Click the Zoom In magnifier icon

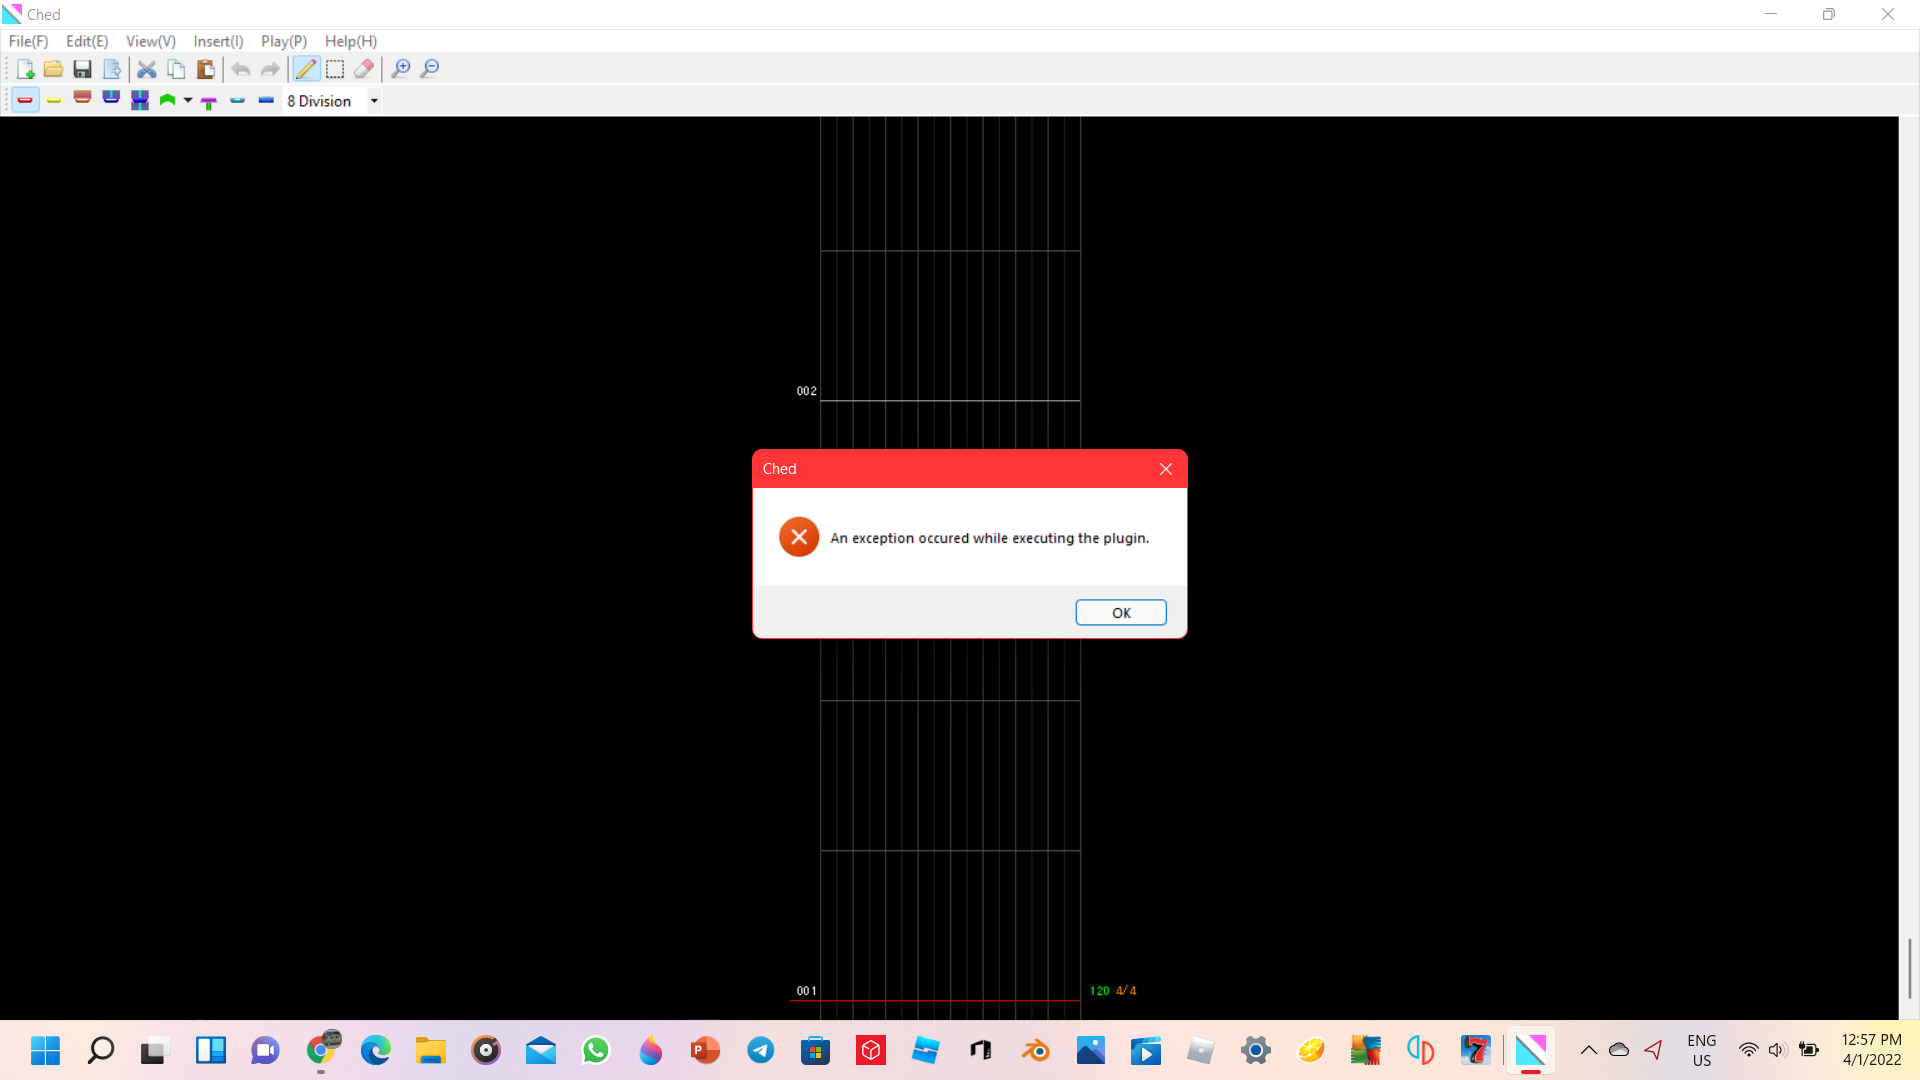(401, 68)
